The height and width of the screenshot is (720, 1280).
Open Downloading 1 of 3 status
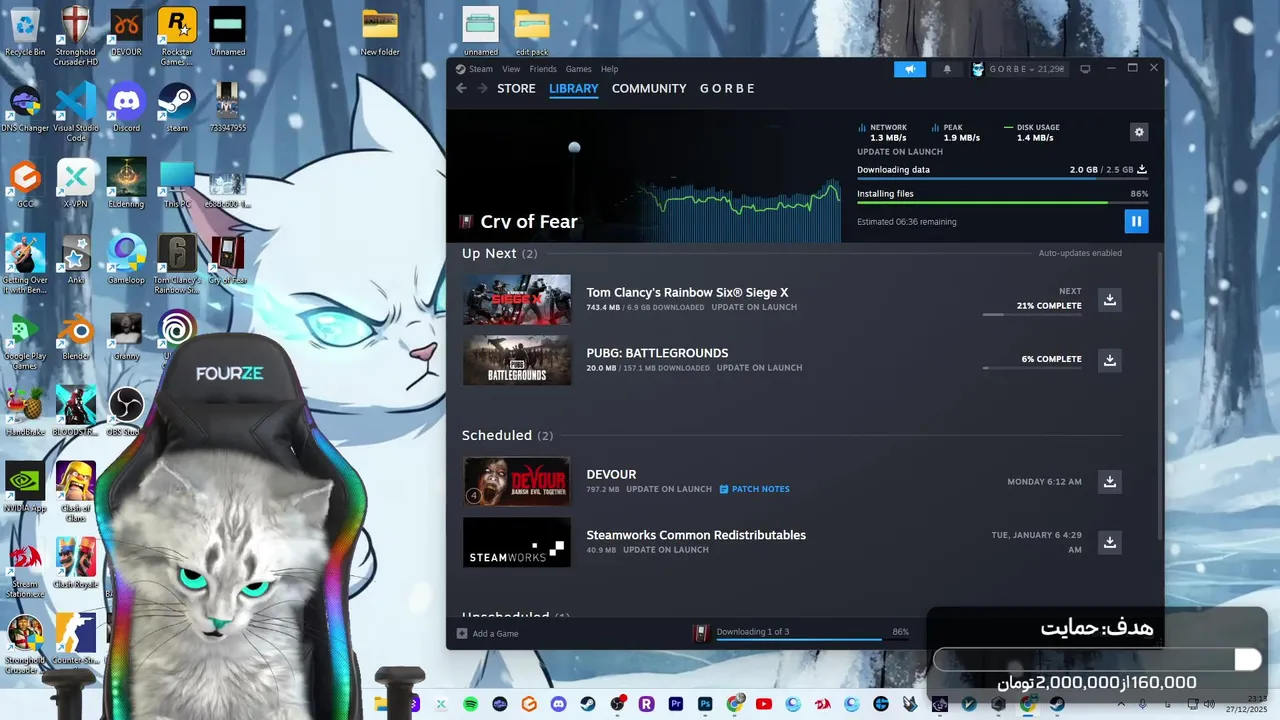tap(802, 632)
